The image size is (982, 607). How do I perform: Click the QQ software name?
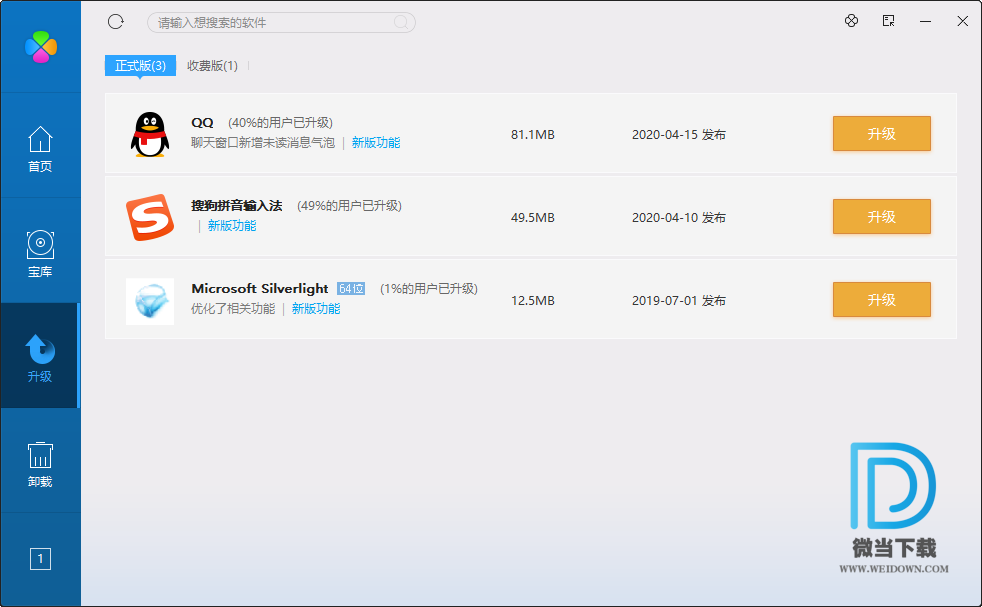tap(202, 123)
